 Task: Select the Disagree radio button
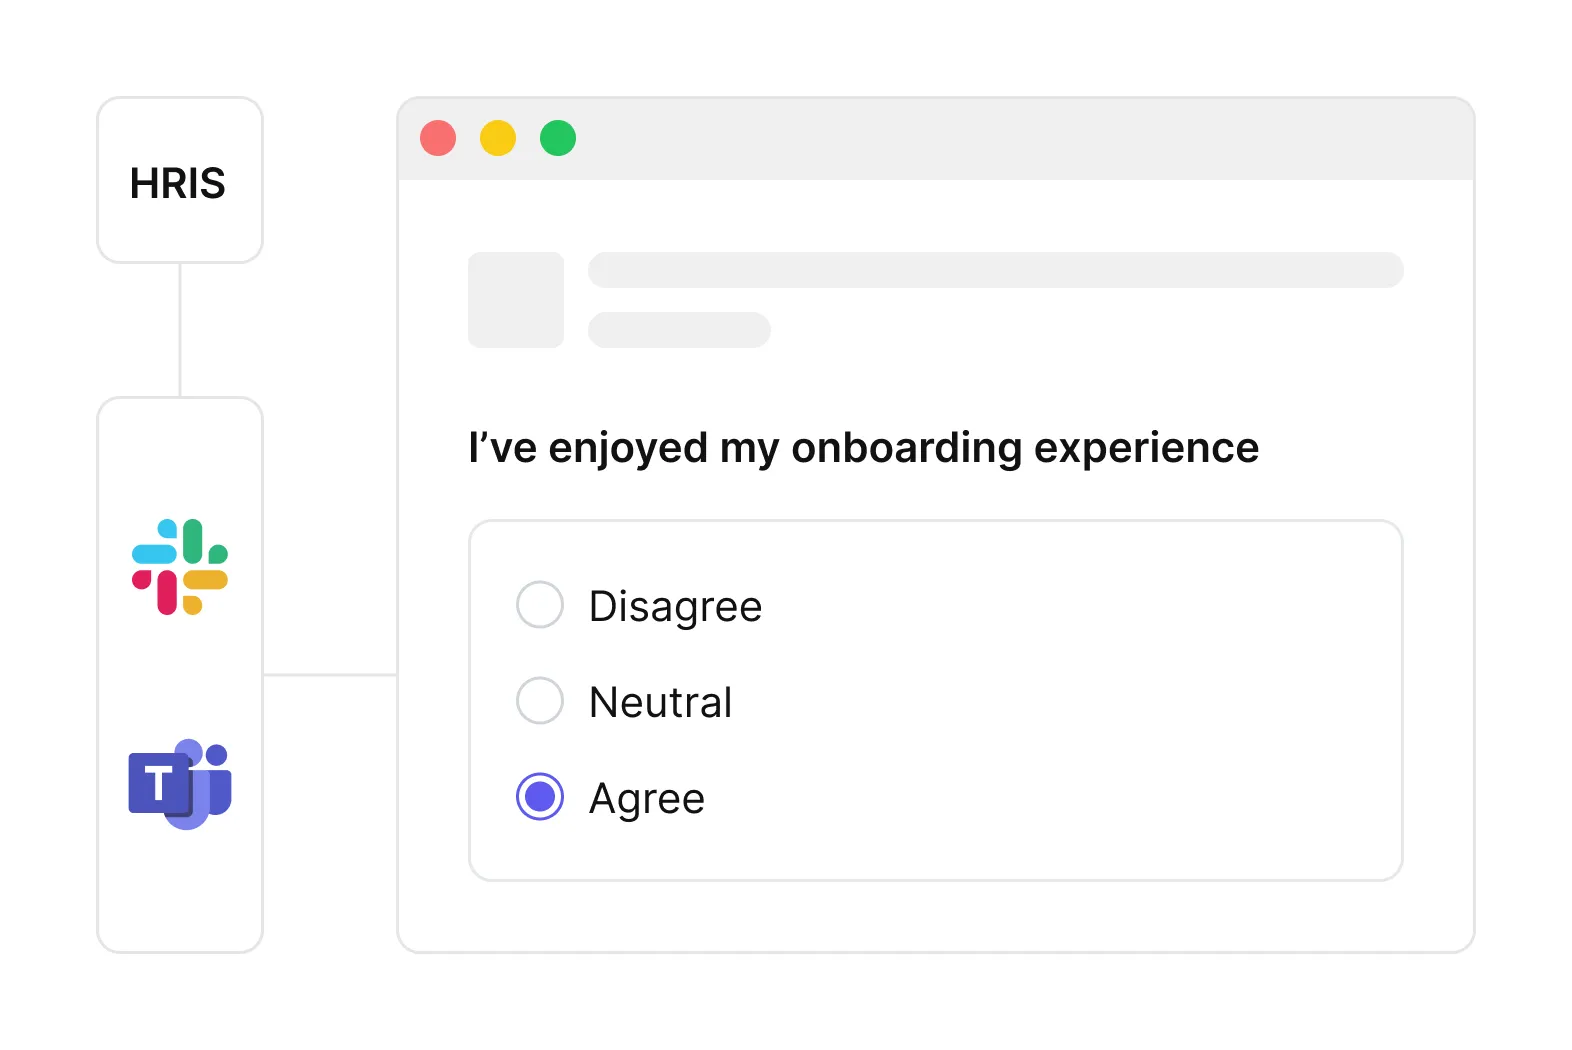click(540, 605)
